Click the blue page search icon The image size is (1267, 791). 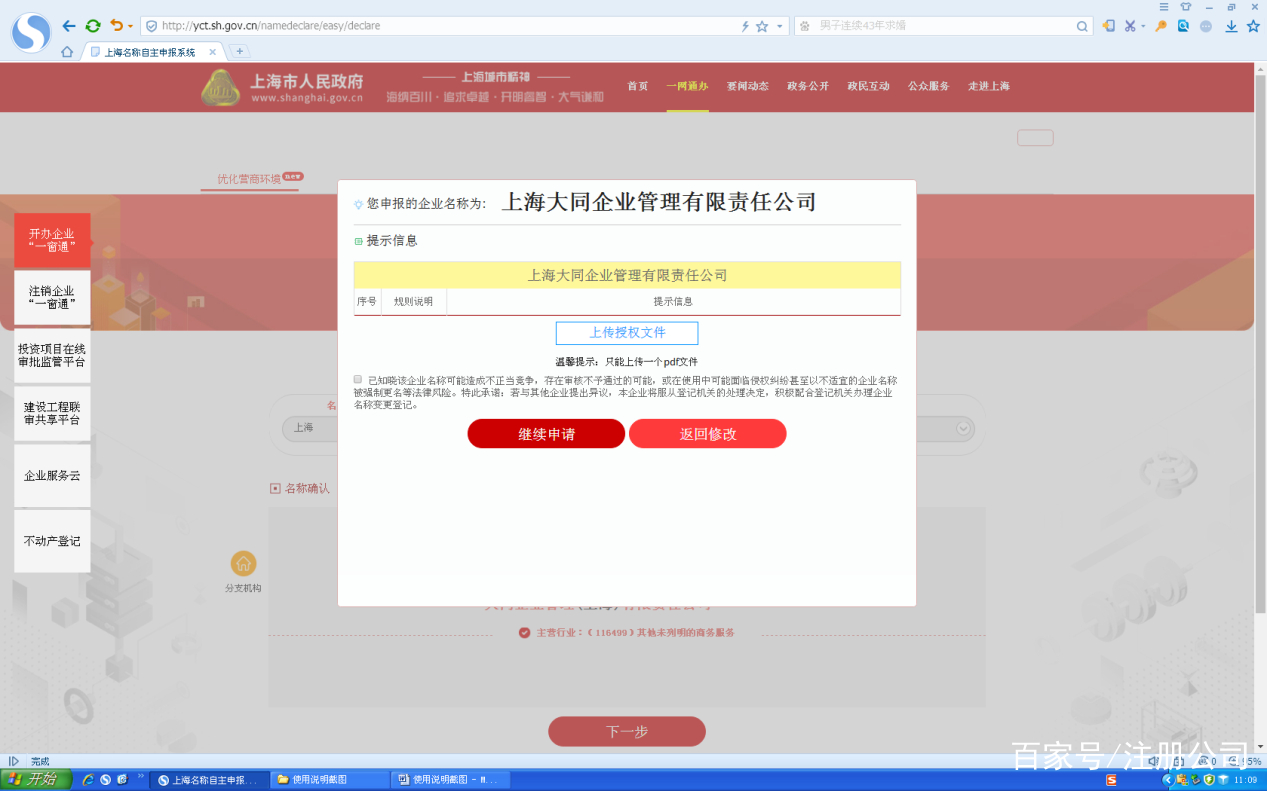pos(1182,26)
